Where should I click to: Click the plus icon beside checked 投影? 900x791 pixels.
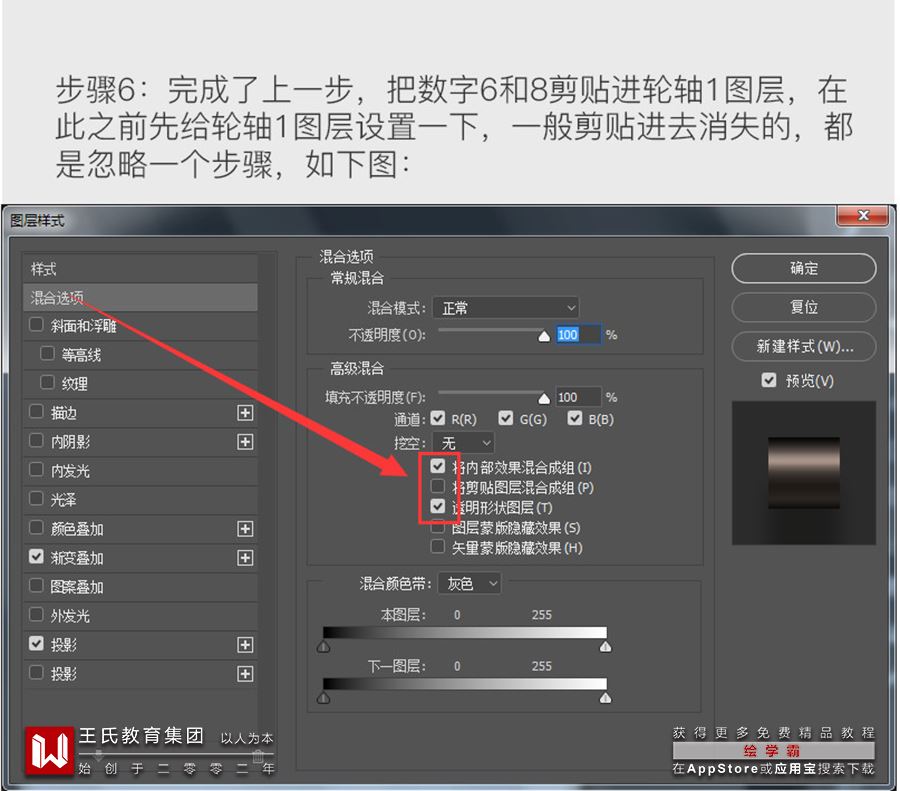(x=245, y=645)
